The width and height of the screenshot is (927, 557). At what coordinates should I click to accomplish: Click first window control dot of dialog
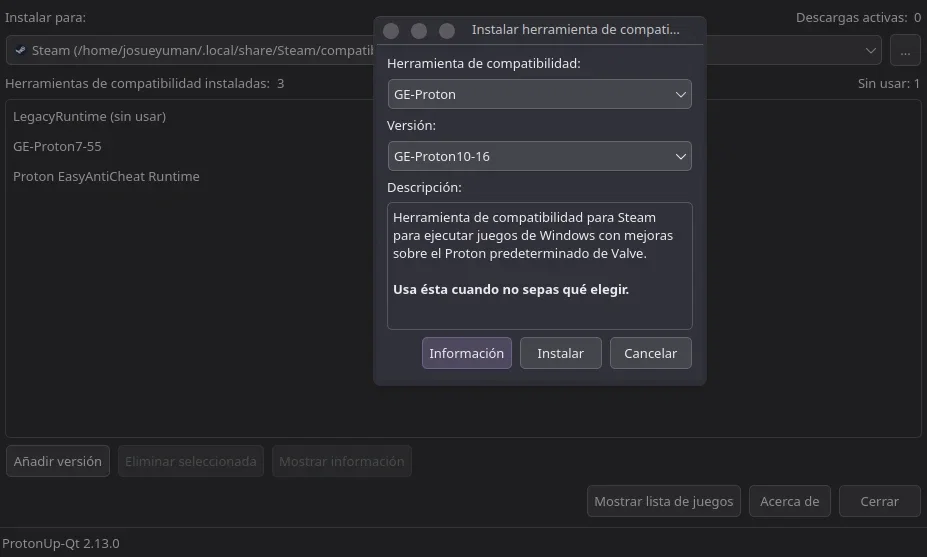point(391,30)
